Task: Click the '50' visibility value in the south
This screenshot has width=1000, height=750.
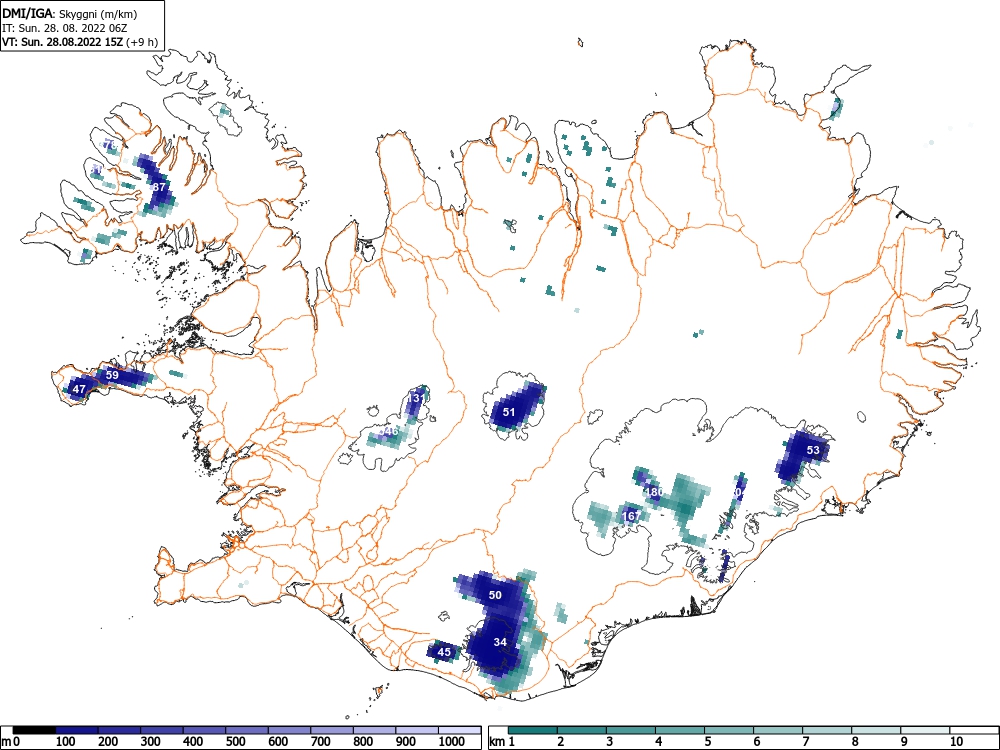Action: (x=495, y=595)
